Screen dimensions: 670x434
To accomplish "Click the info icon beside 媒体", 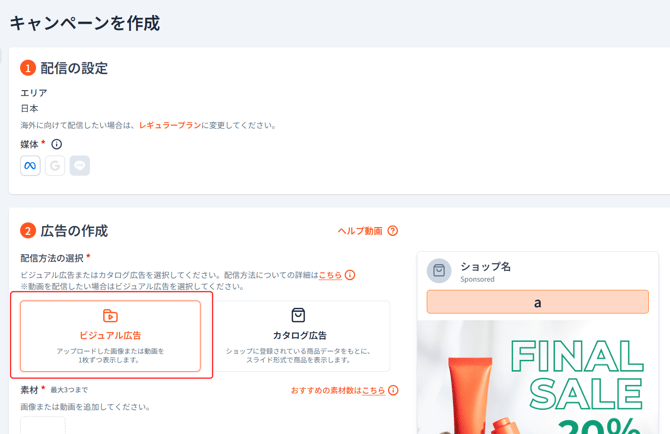I will pos(57,145).
